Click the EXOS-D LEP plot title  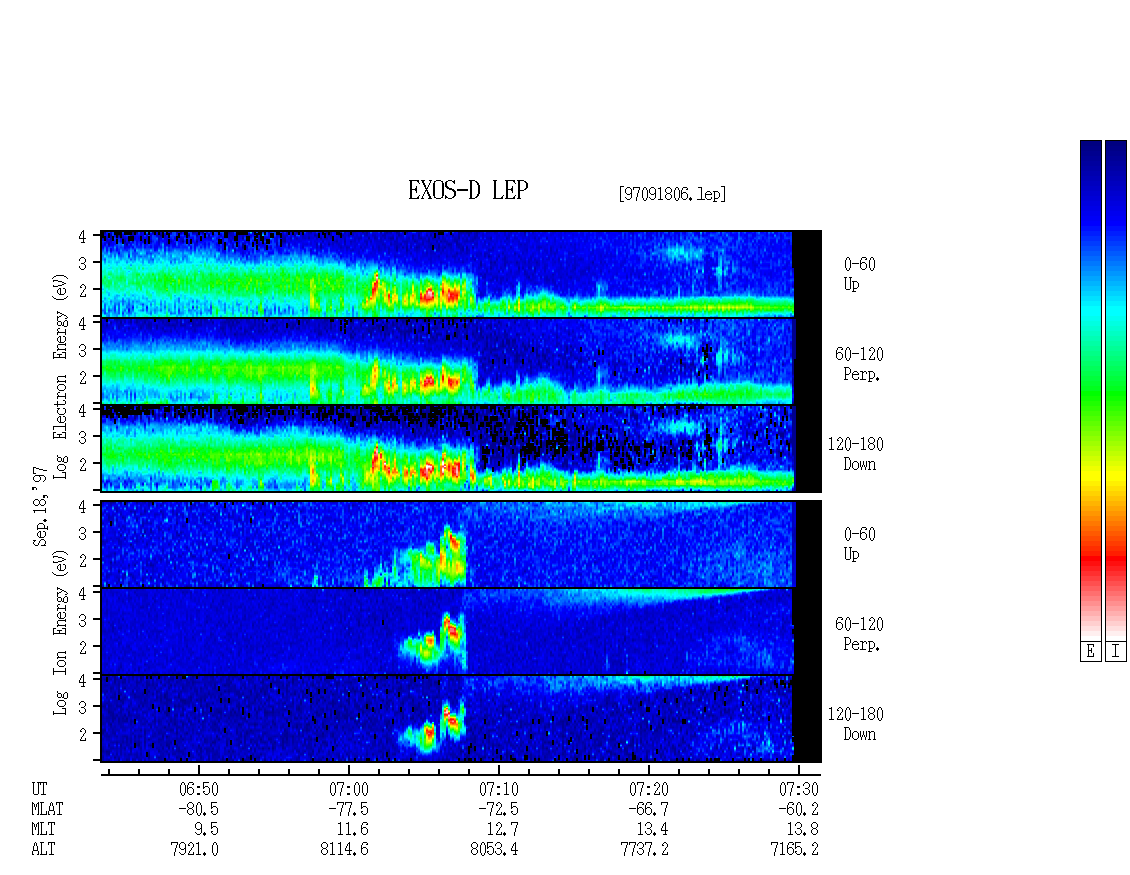[x=468, y=190]
